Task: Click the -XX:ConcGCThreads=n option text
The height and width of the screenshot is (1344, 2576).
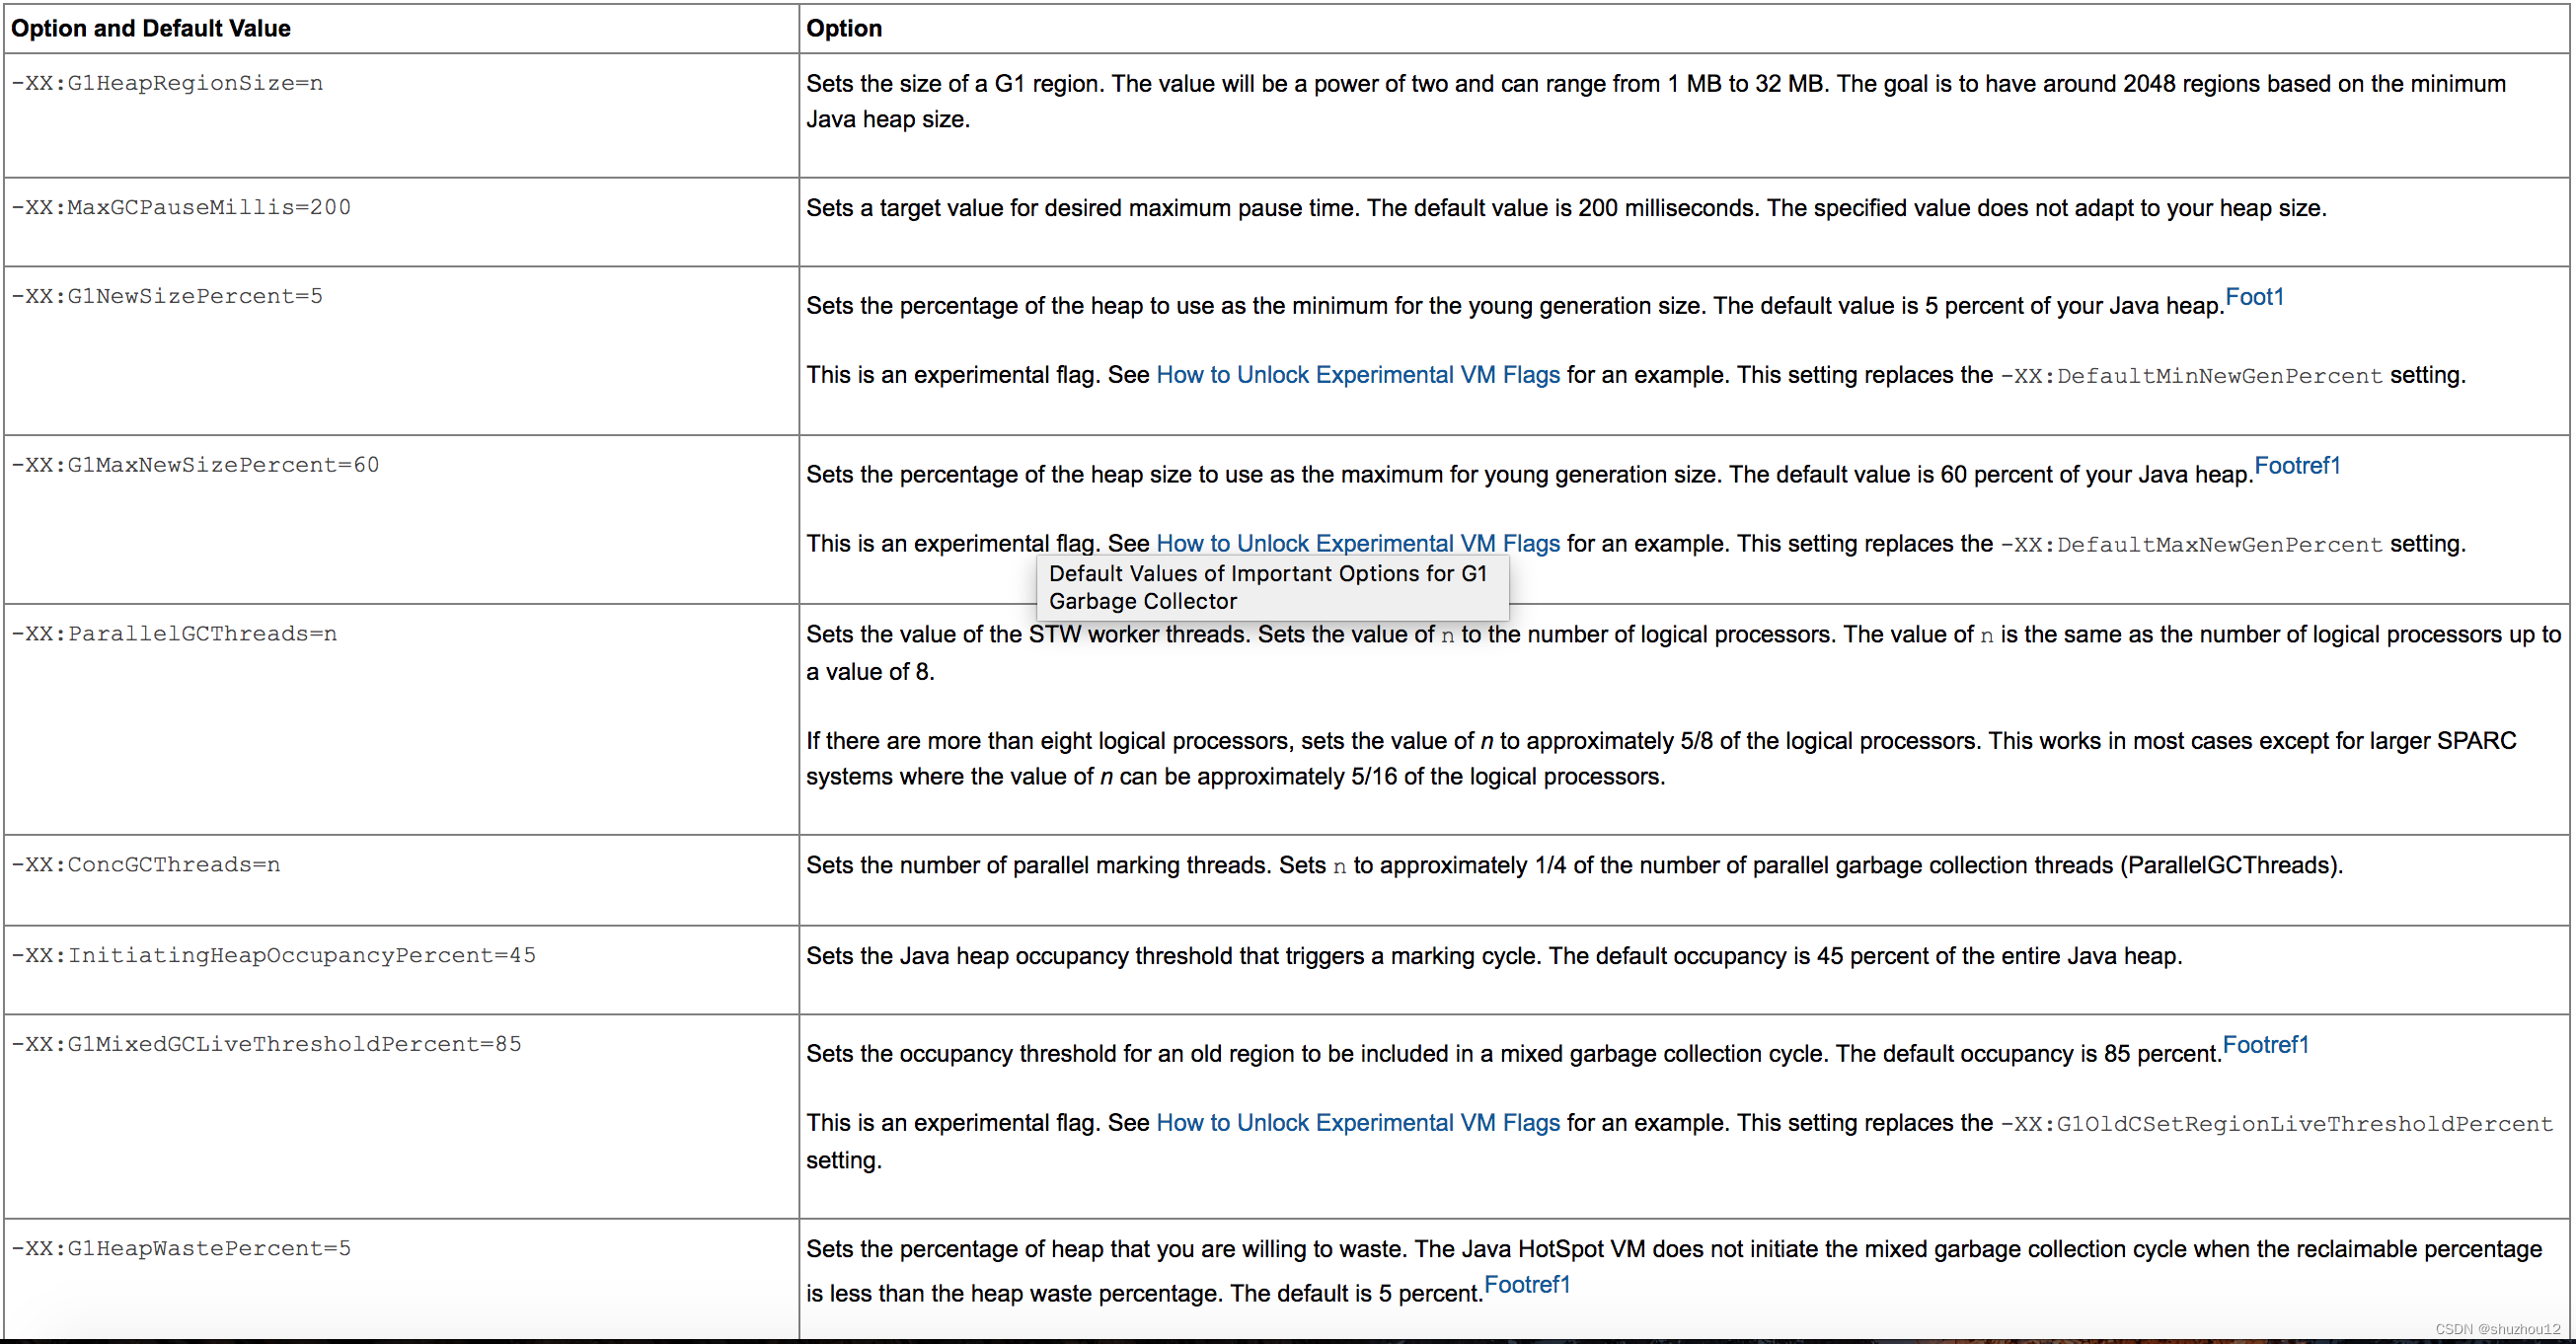Action: tap(146, 865)
